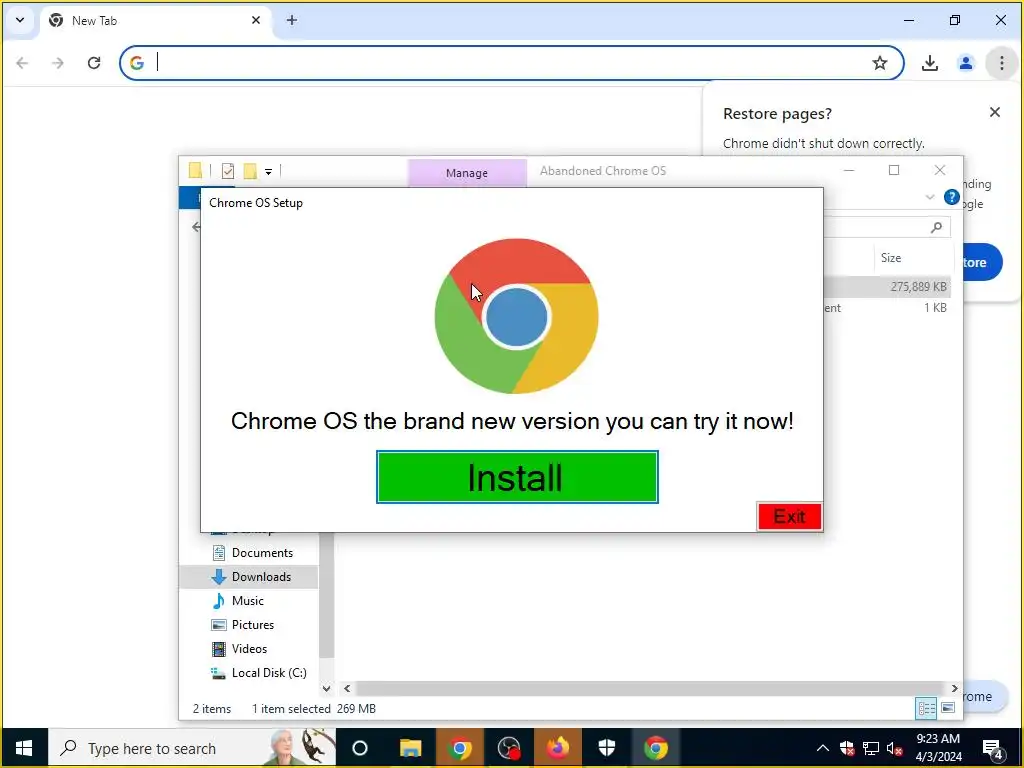The height and width of the screenshot is (768, 1024).
Task: Select the 275,889 KB file row
Action: 888,287
